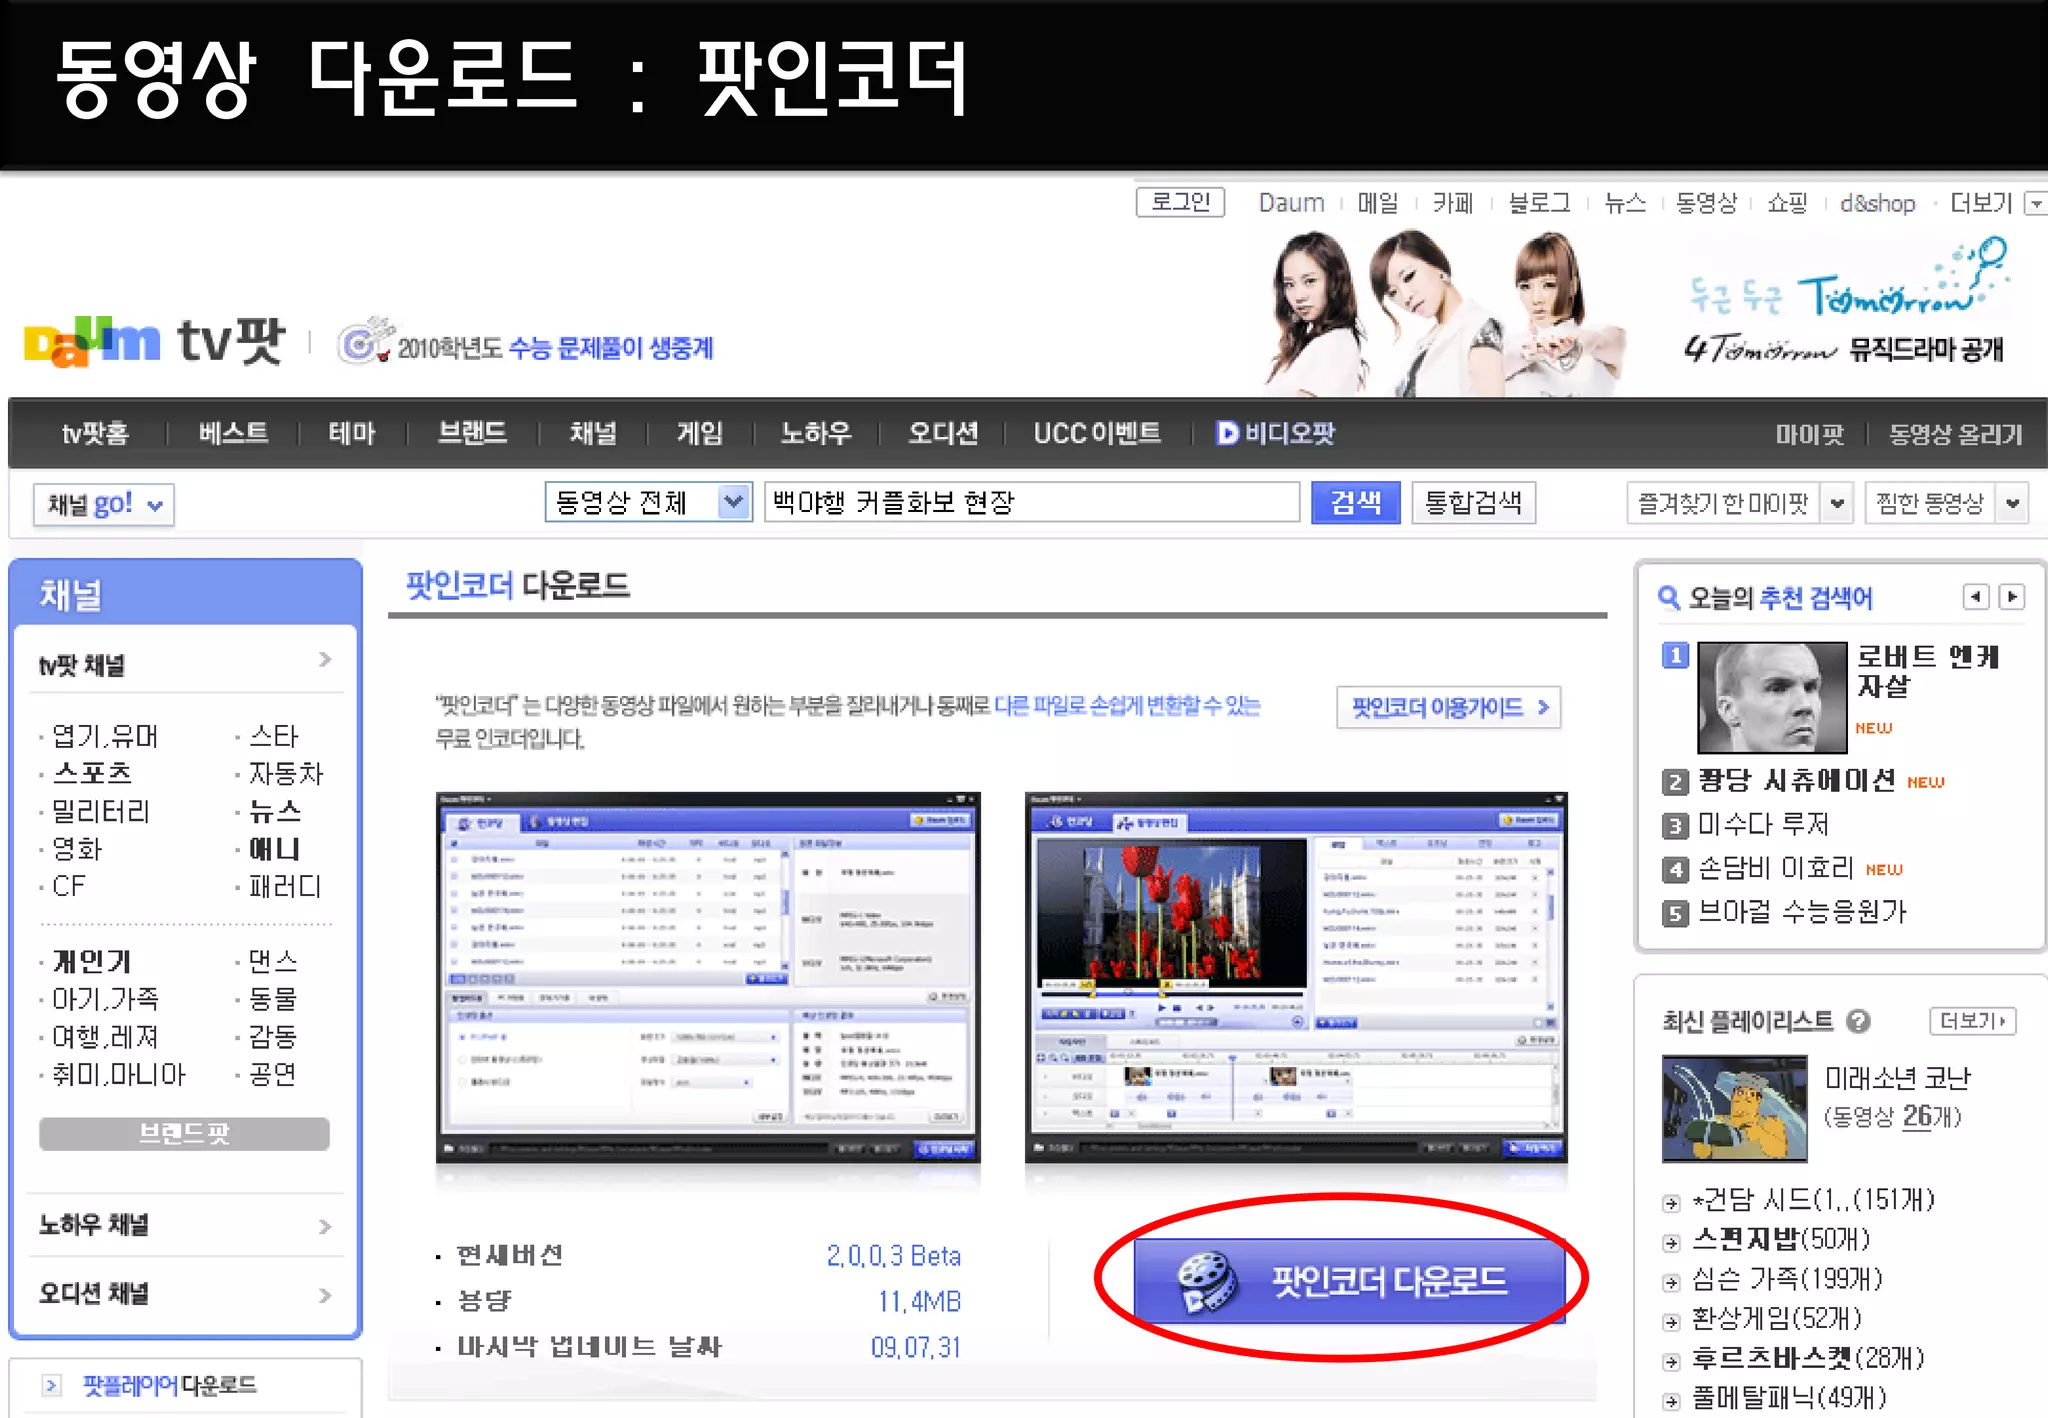This screenshot has height=1418, width=2048.
Task: Open the UCC 이벤트 menu item
Action: point(1097,433)
